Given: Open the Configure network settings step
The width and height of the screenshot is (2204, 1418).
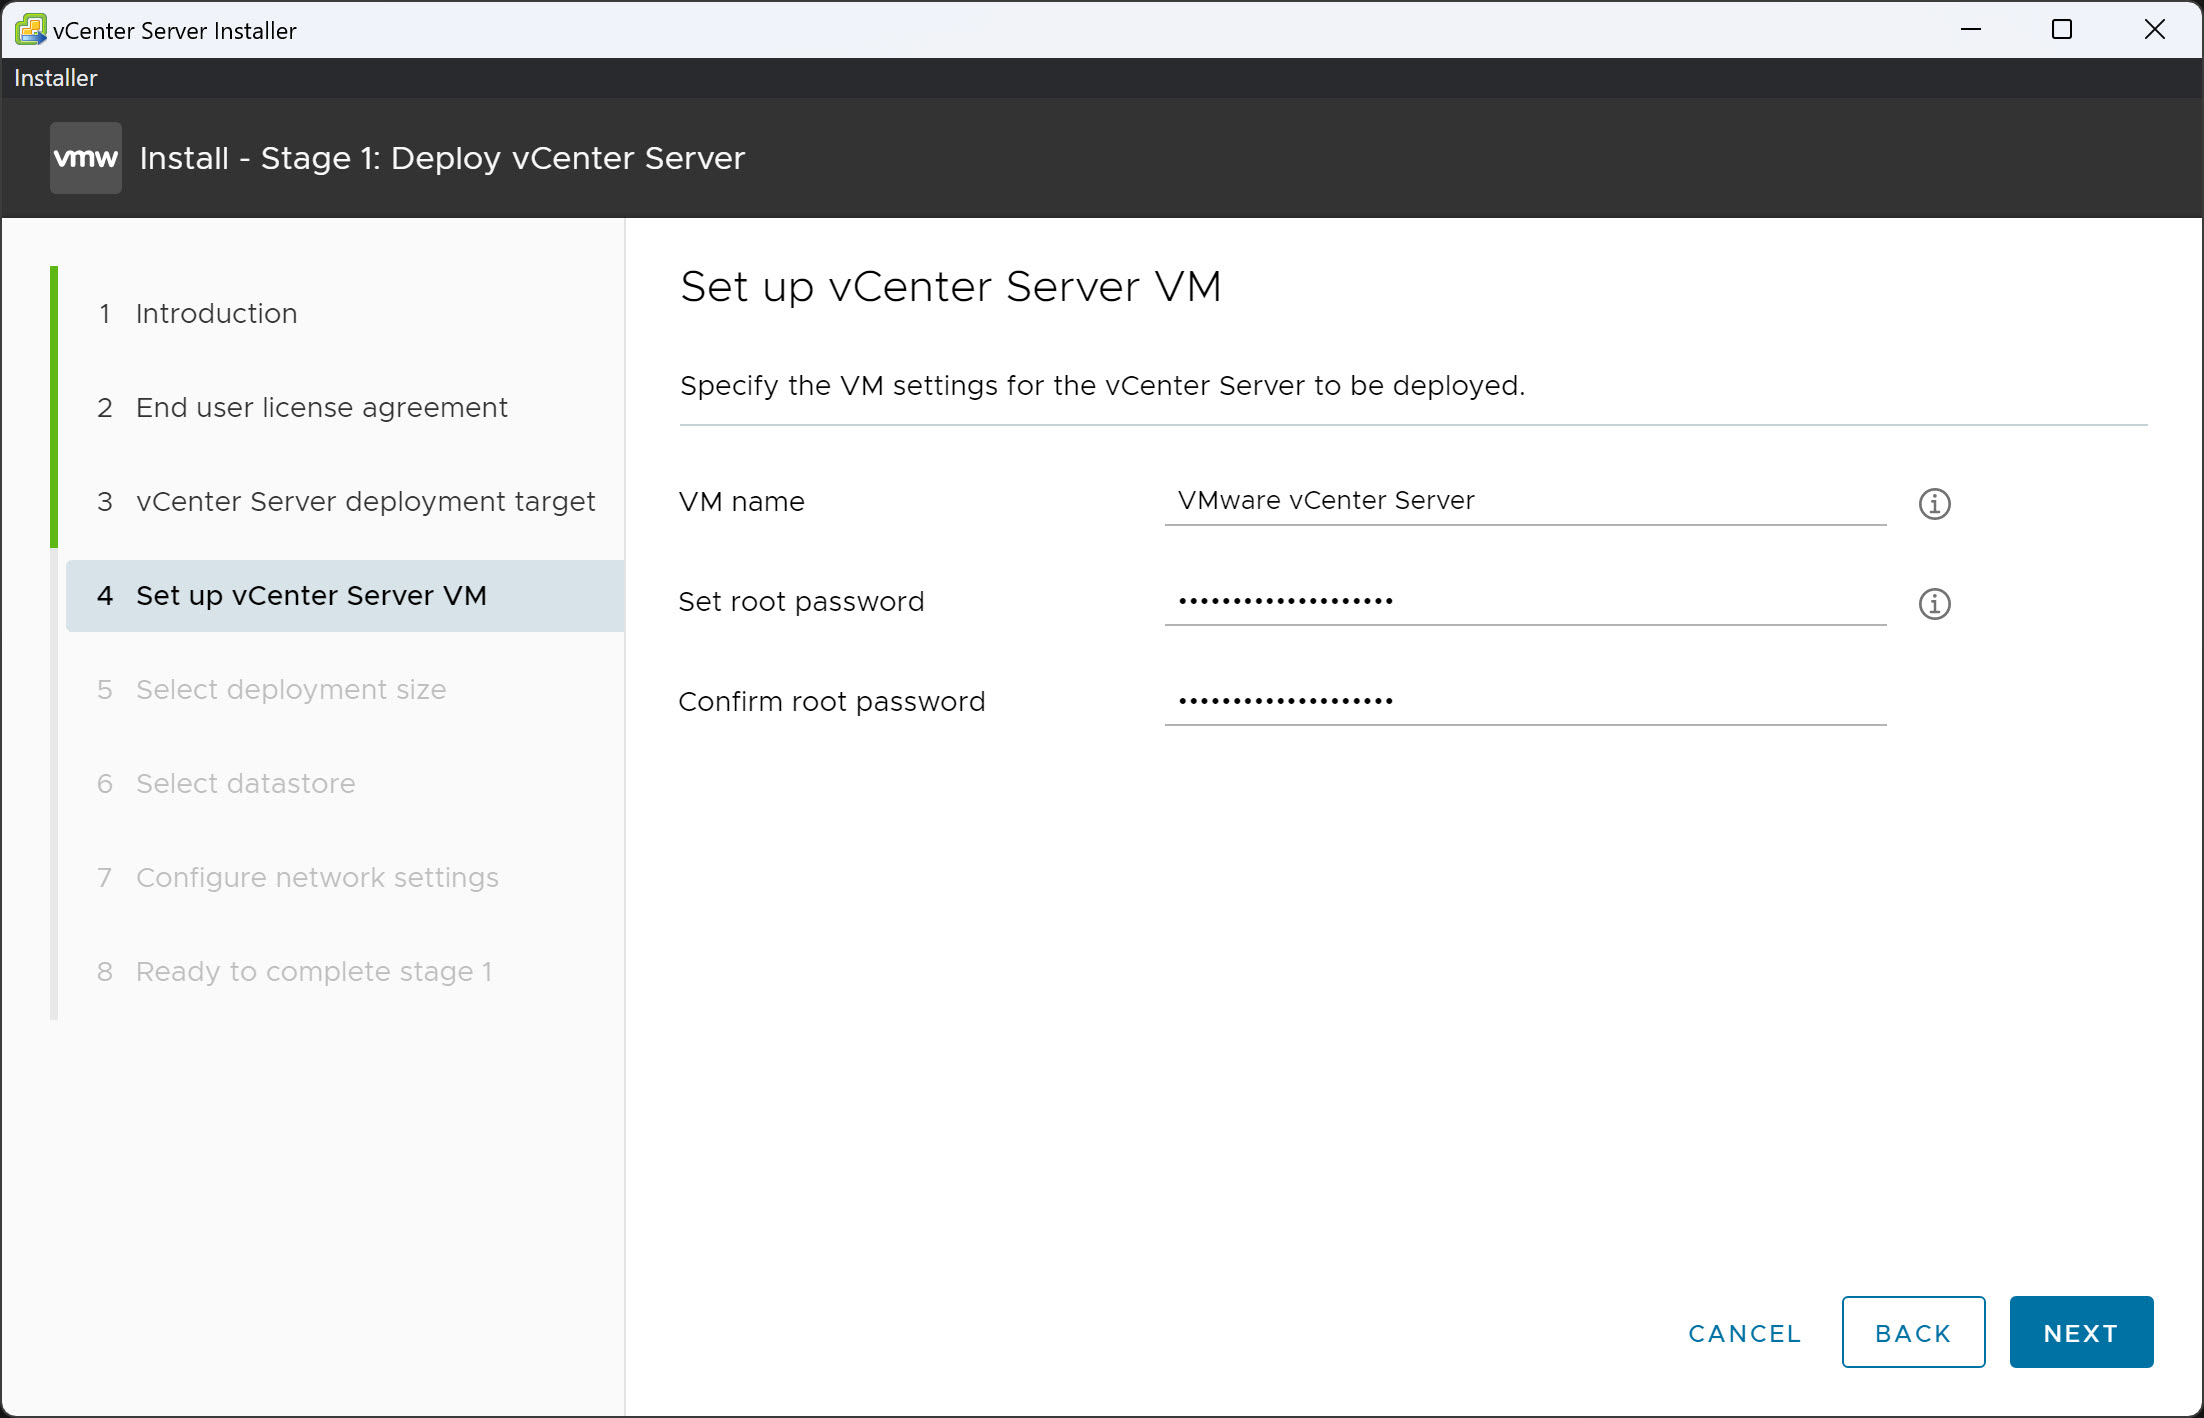Looking at the screenshot, I should click(x=317, y=877).
